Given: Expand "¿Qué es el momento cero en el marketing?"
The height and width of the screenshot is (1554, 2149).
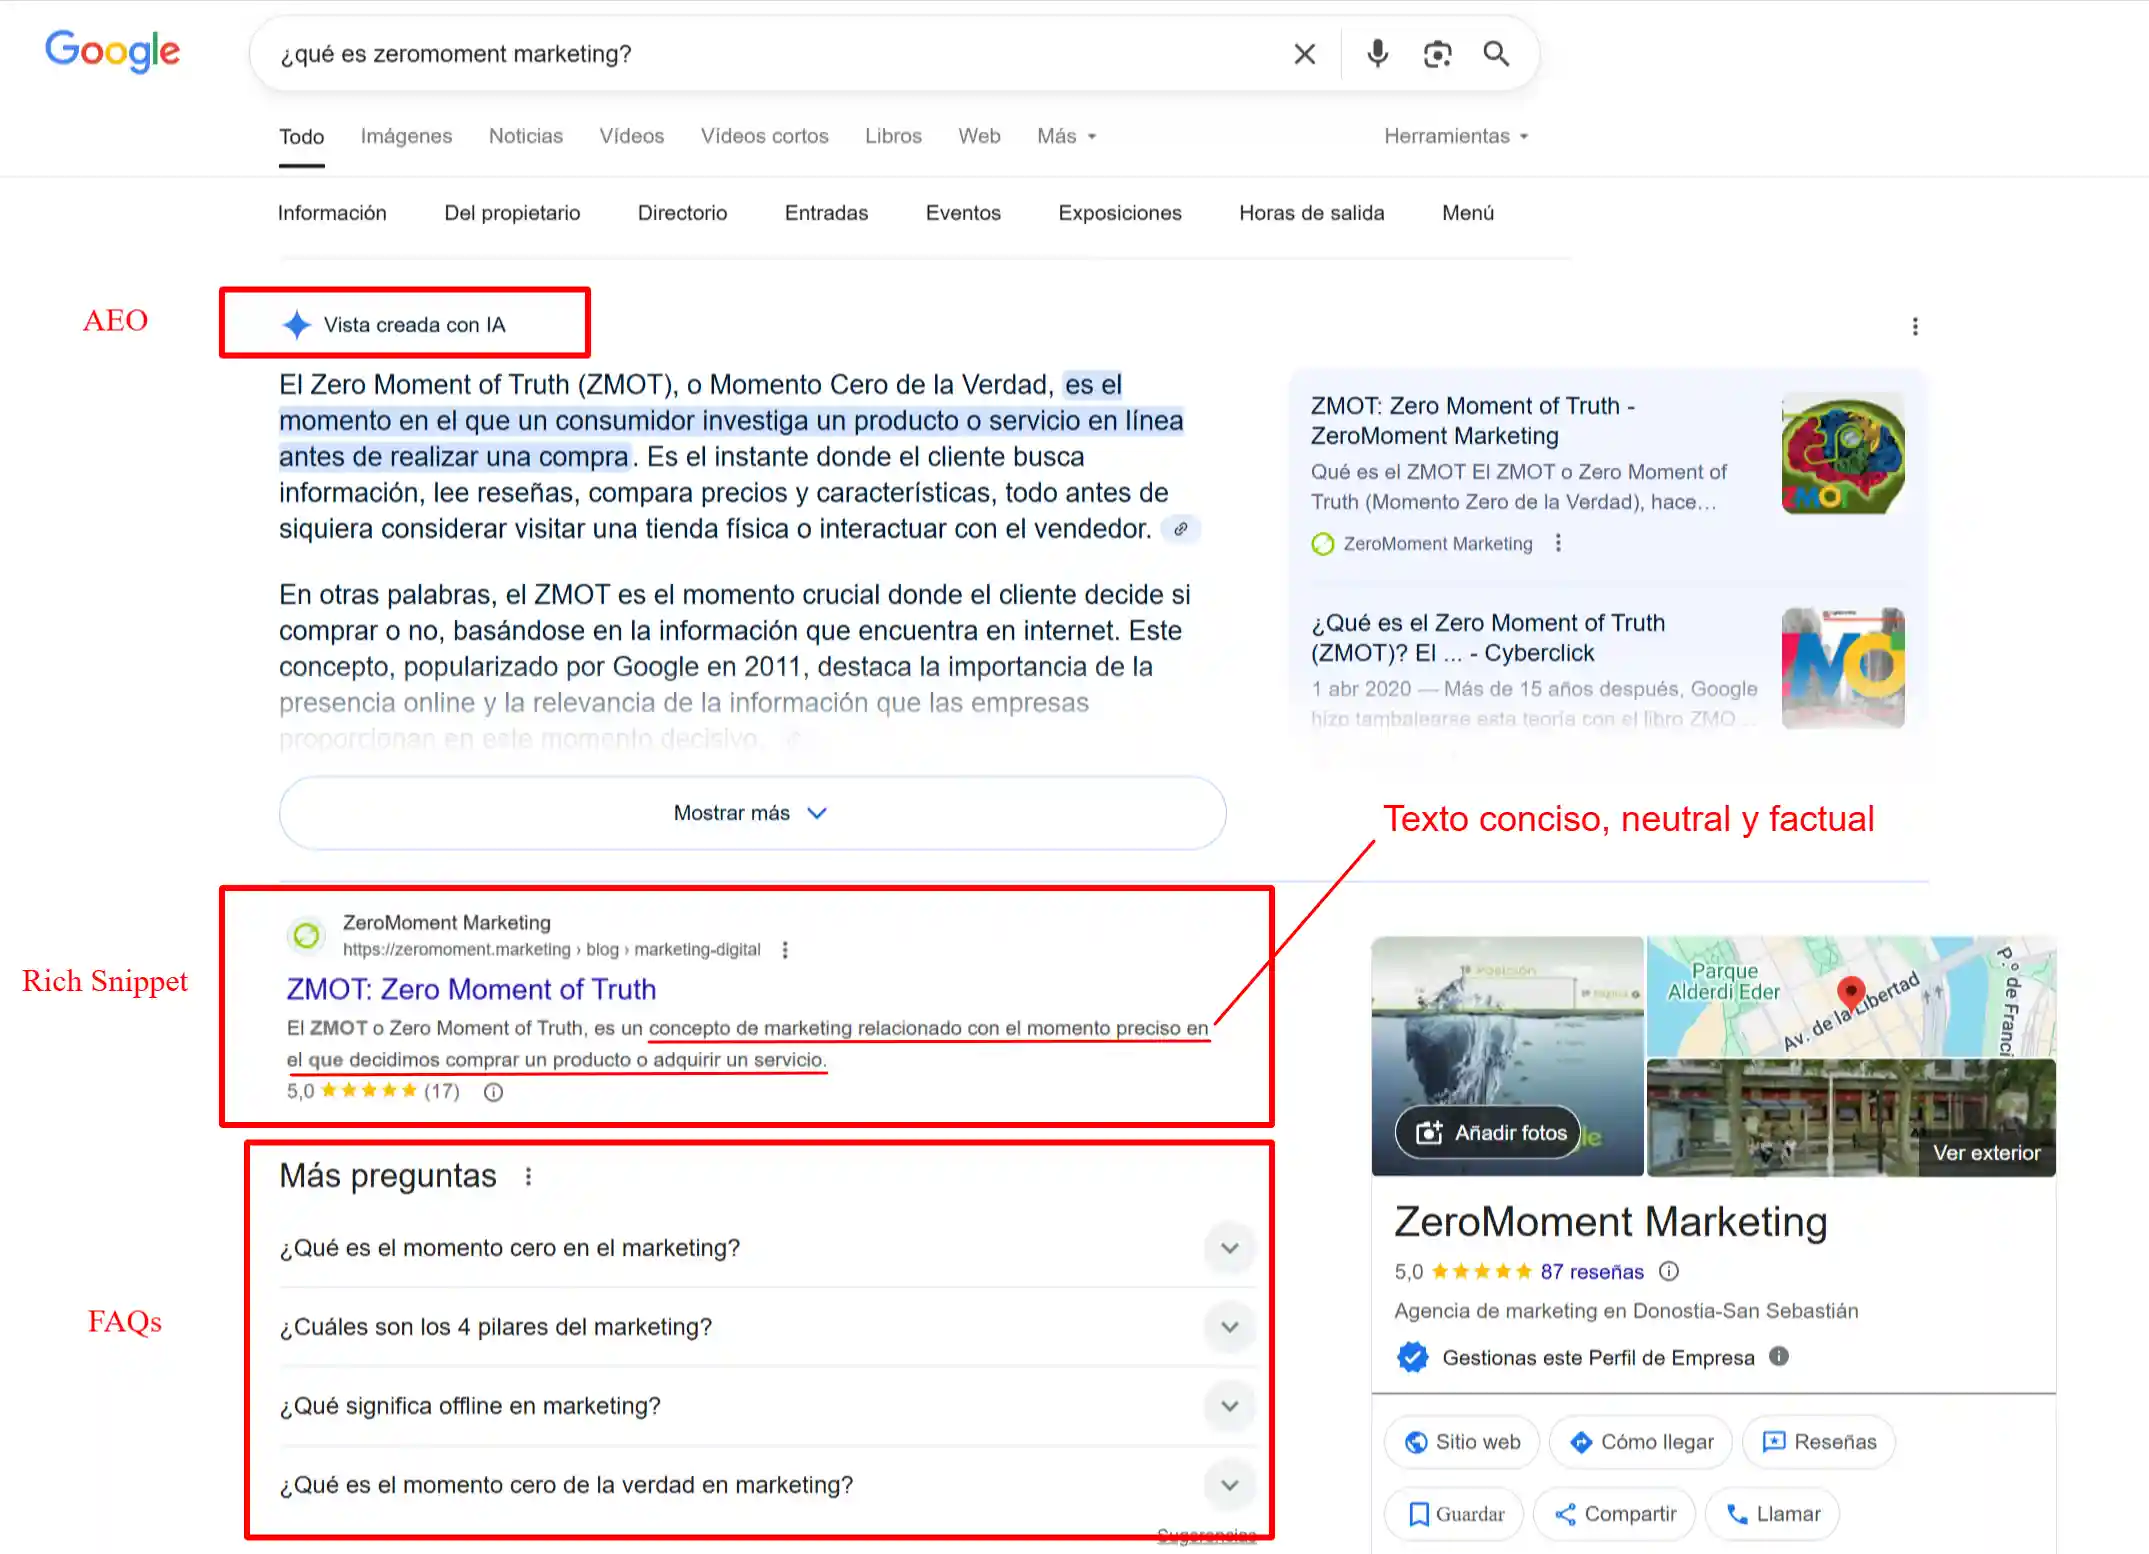Looking at the screenshot, I should (1229, 1248).
